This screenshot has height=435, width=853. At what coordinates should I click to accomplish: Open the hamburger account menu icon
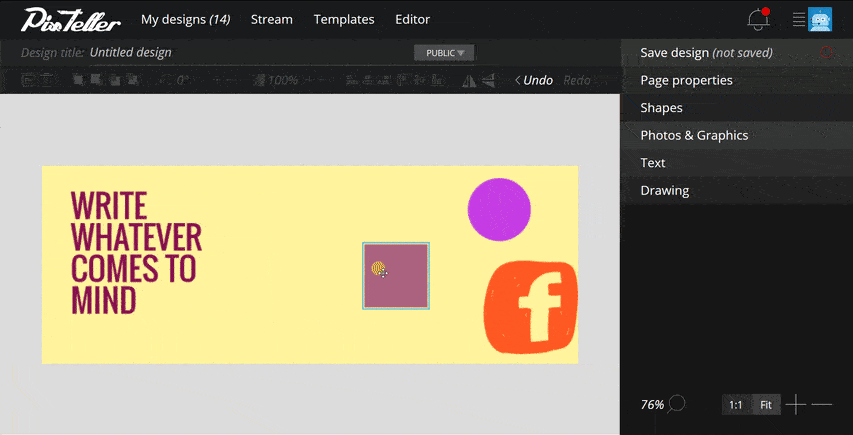pos(799,19)
